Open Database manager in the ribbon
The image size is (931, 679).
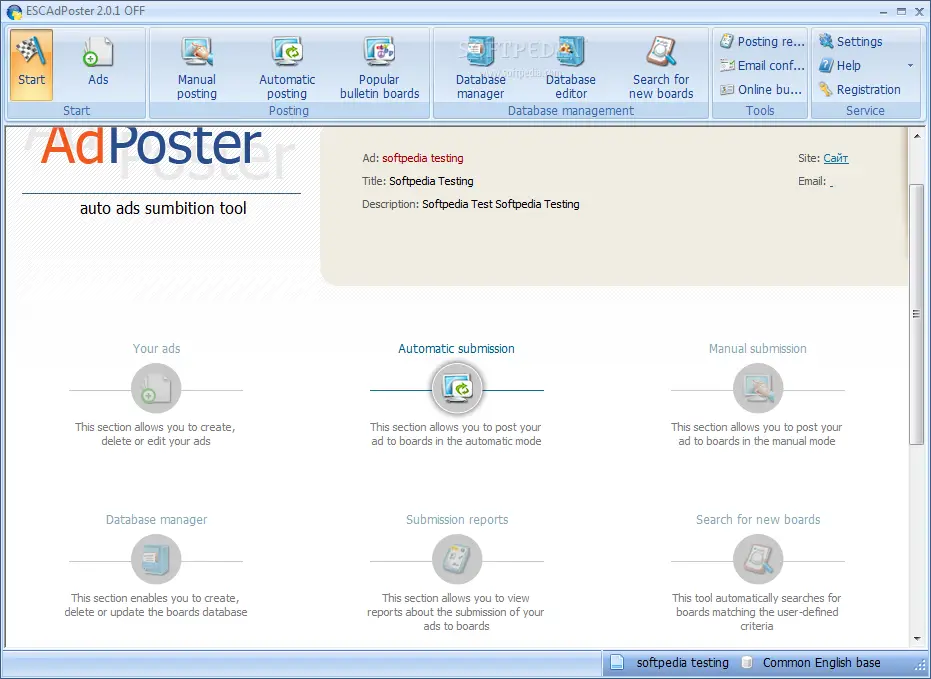click(x=480, y=68)
